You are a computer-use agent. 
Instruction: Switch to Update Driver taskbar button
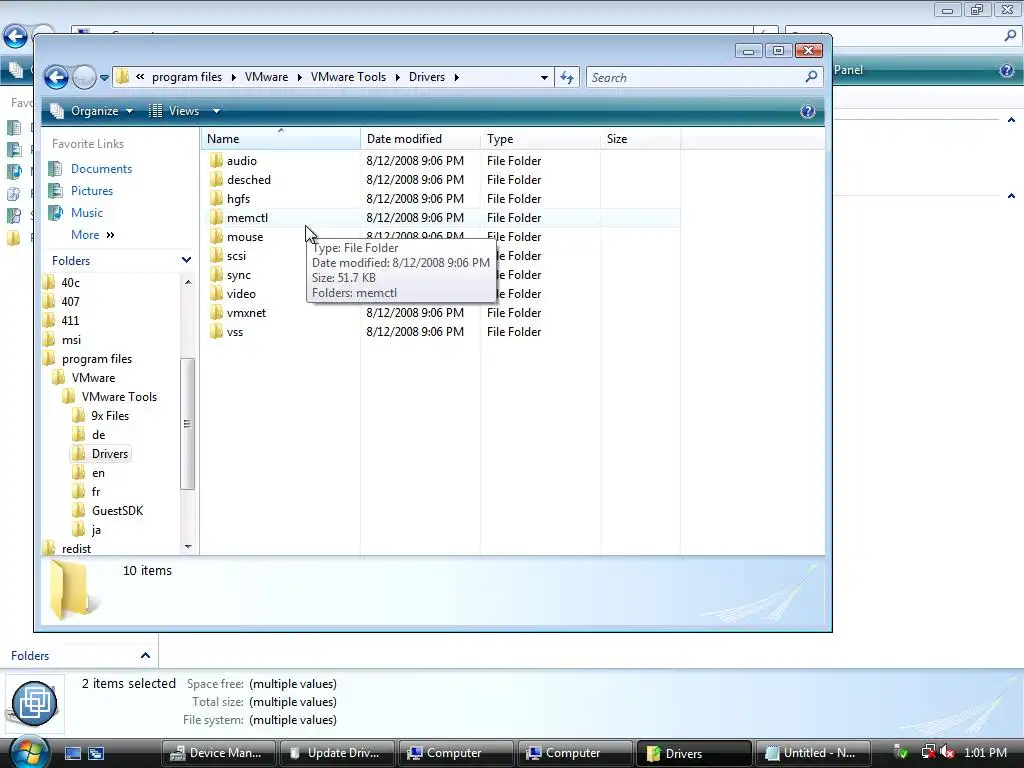pos(337,753)
